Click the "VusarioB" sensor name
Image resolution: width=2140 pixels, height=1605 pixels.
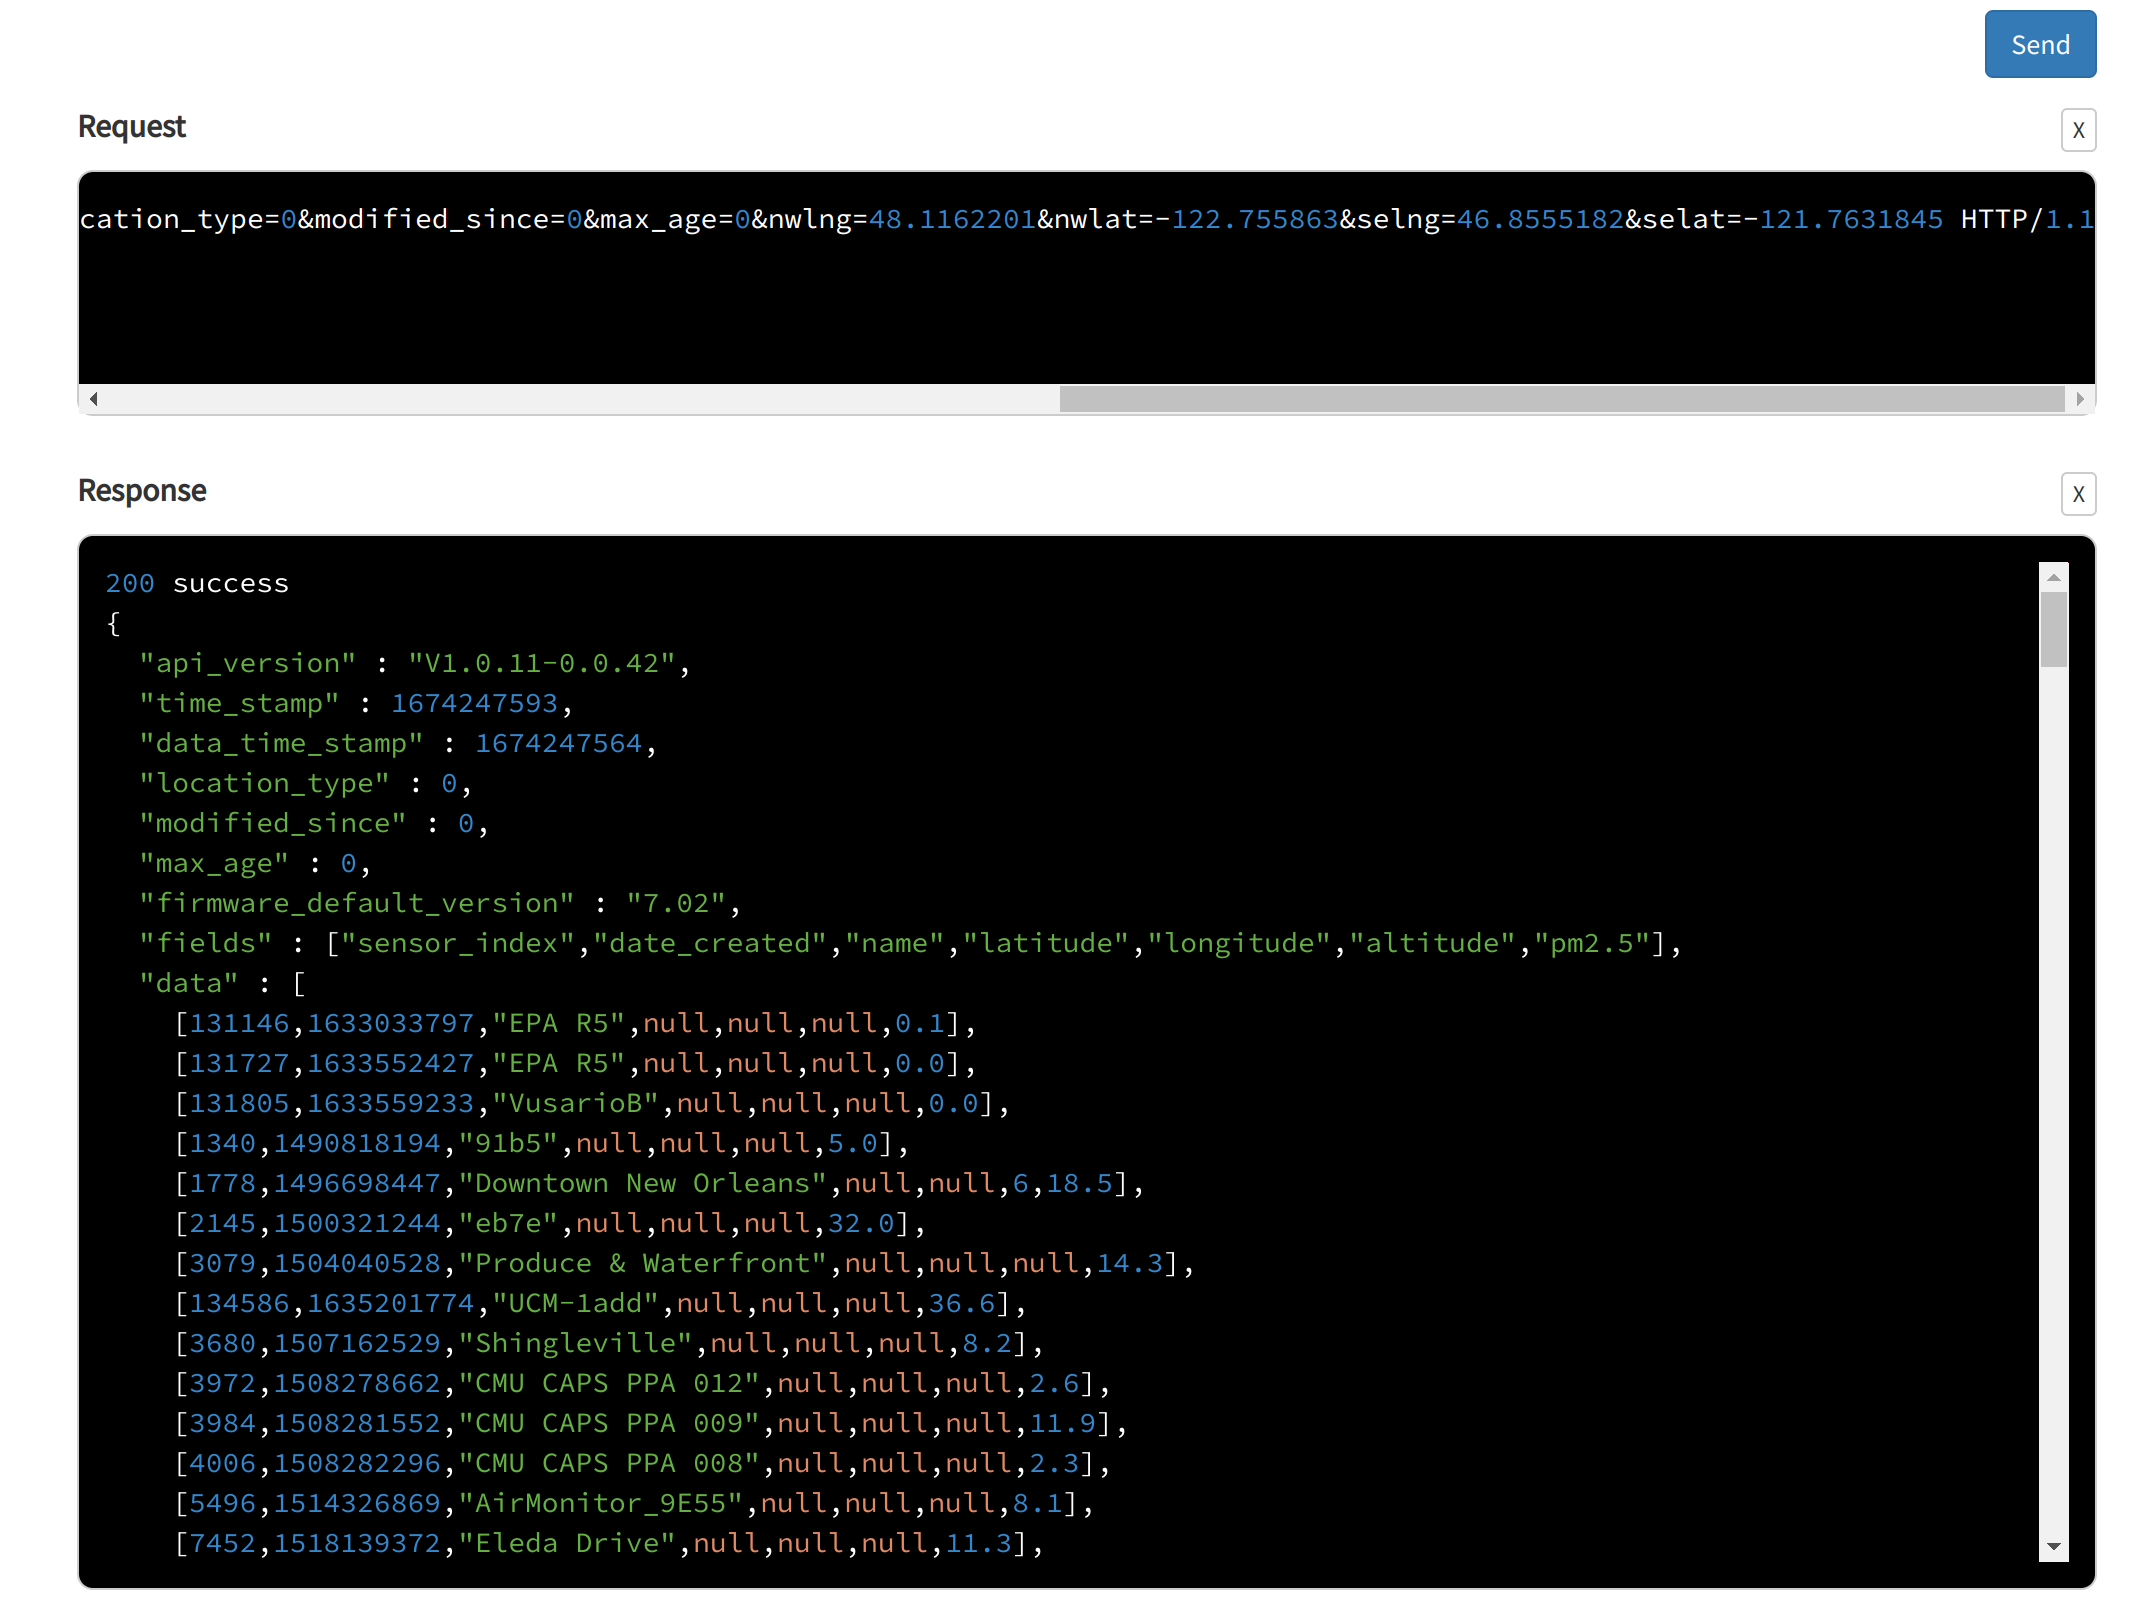click(x=575, y=1103)
